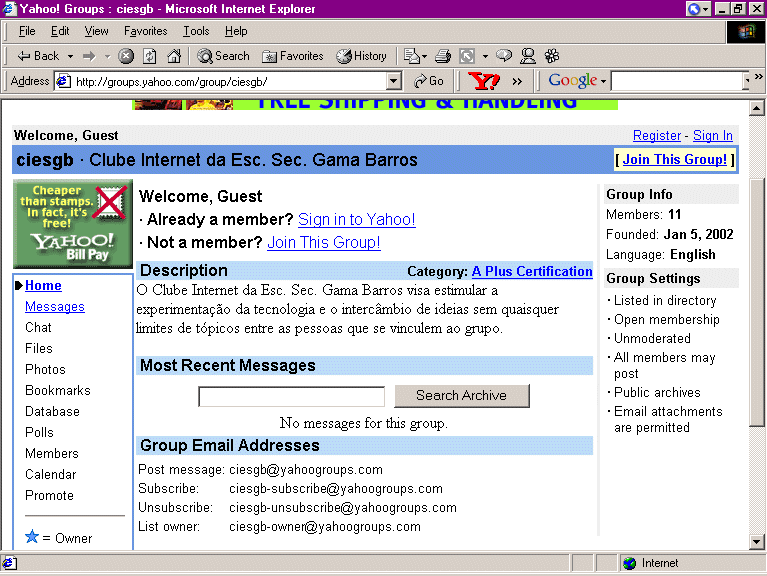
Task: Click the Messenger person icon
Action: click(527, 56)
